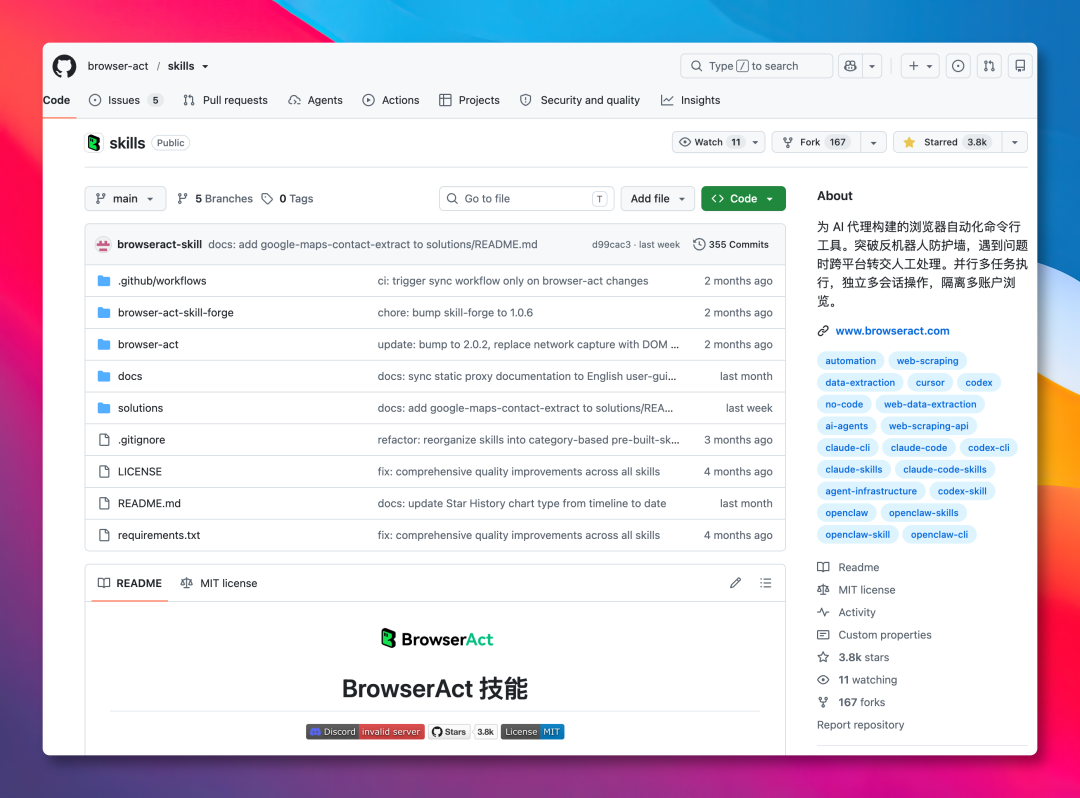Switch to the Issues tab
This screenshot has width=1080, height=798.
pyautogui.click(x=126, y=101)
